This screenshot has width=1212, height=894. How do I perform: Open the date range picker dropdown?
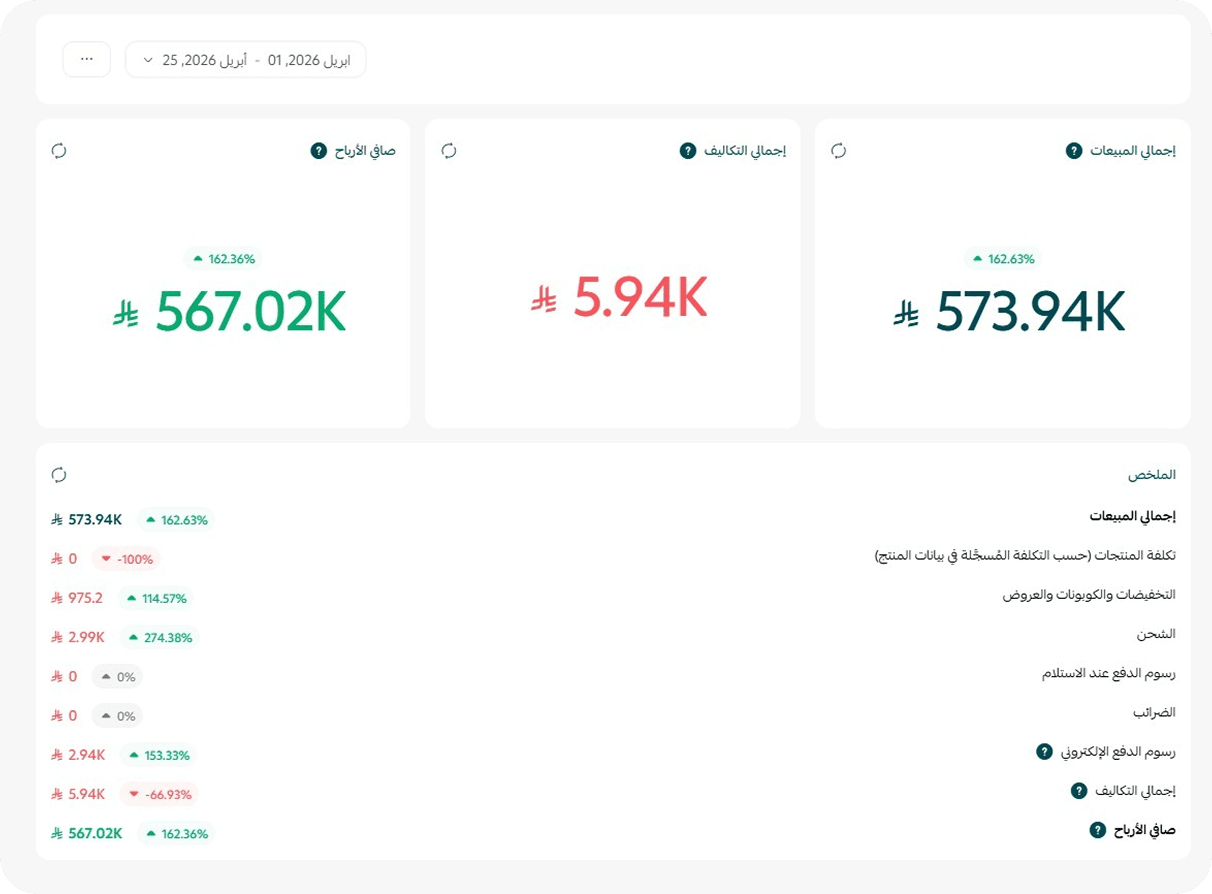pyautogui.click(x=246, y=59)
